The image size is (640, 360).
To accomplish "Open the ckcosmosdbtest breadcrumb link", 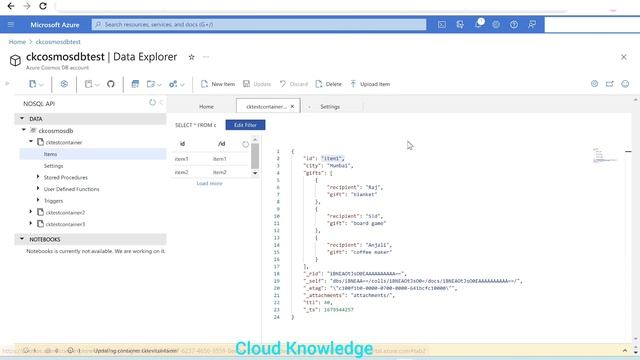I will [x=58, y=42].
